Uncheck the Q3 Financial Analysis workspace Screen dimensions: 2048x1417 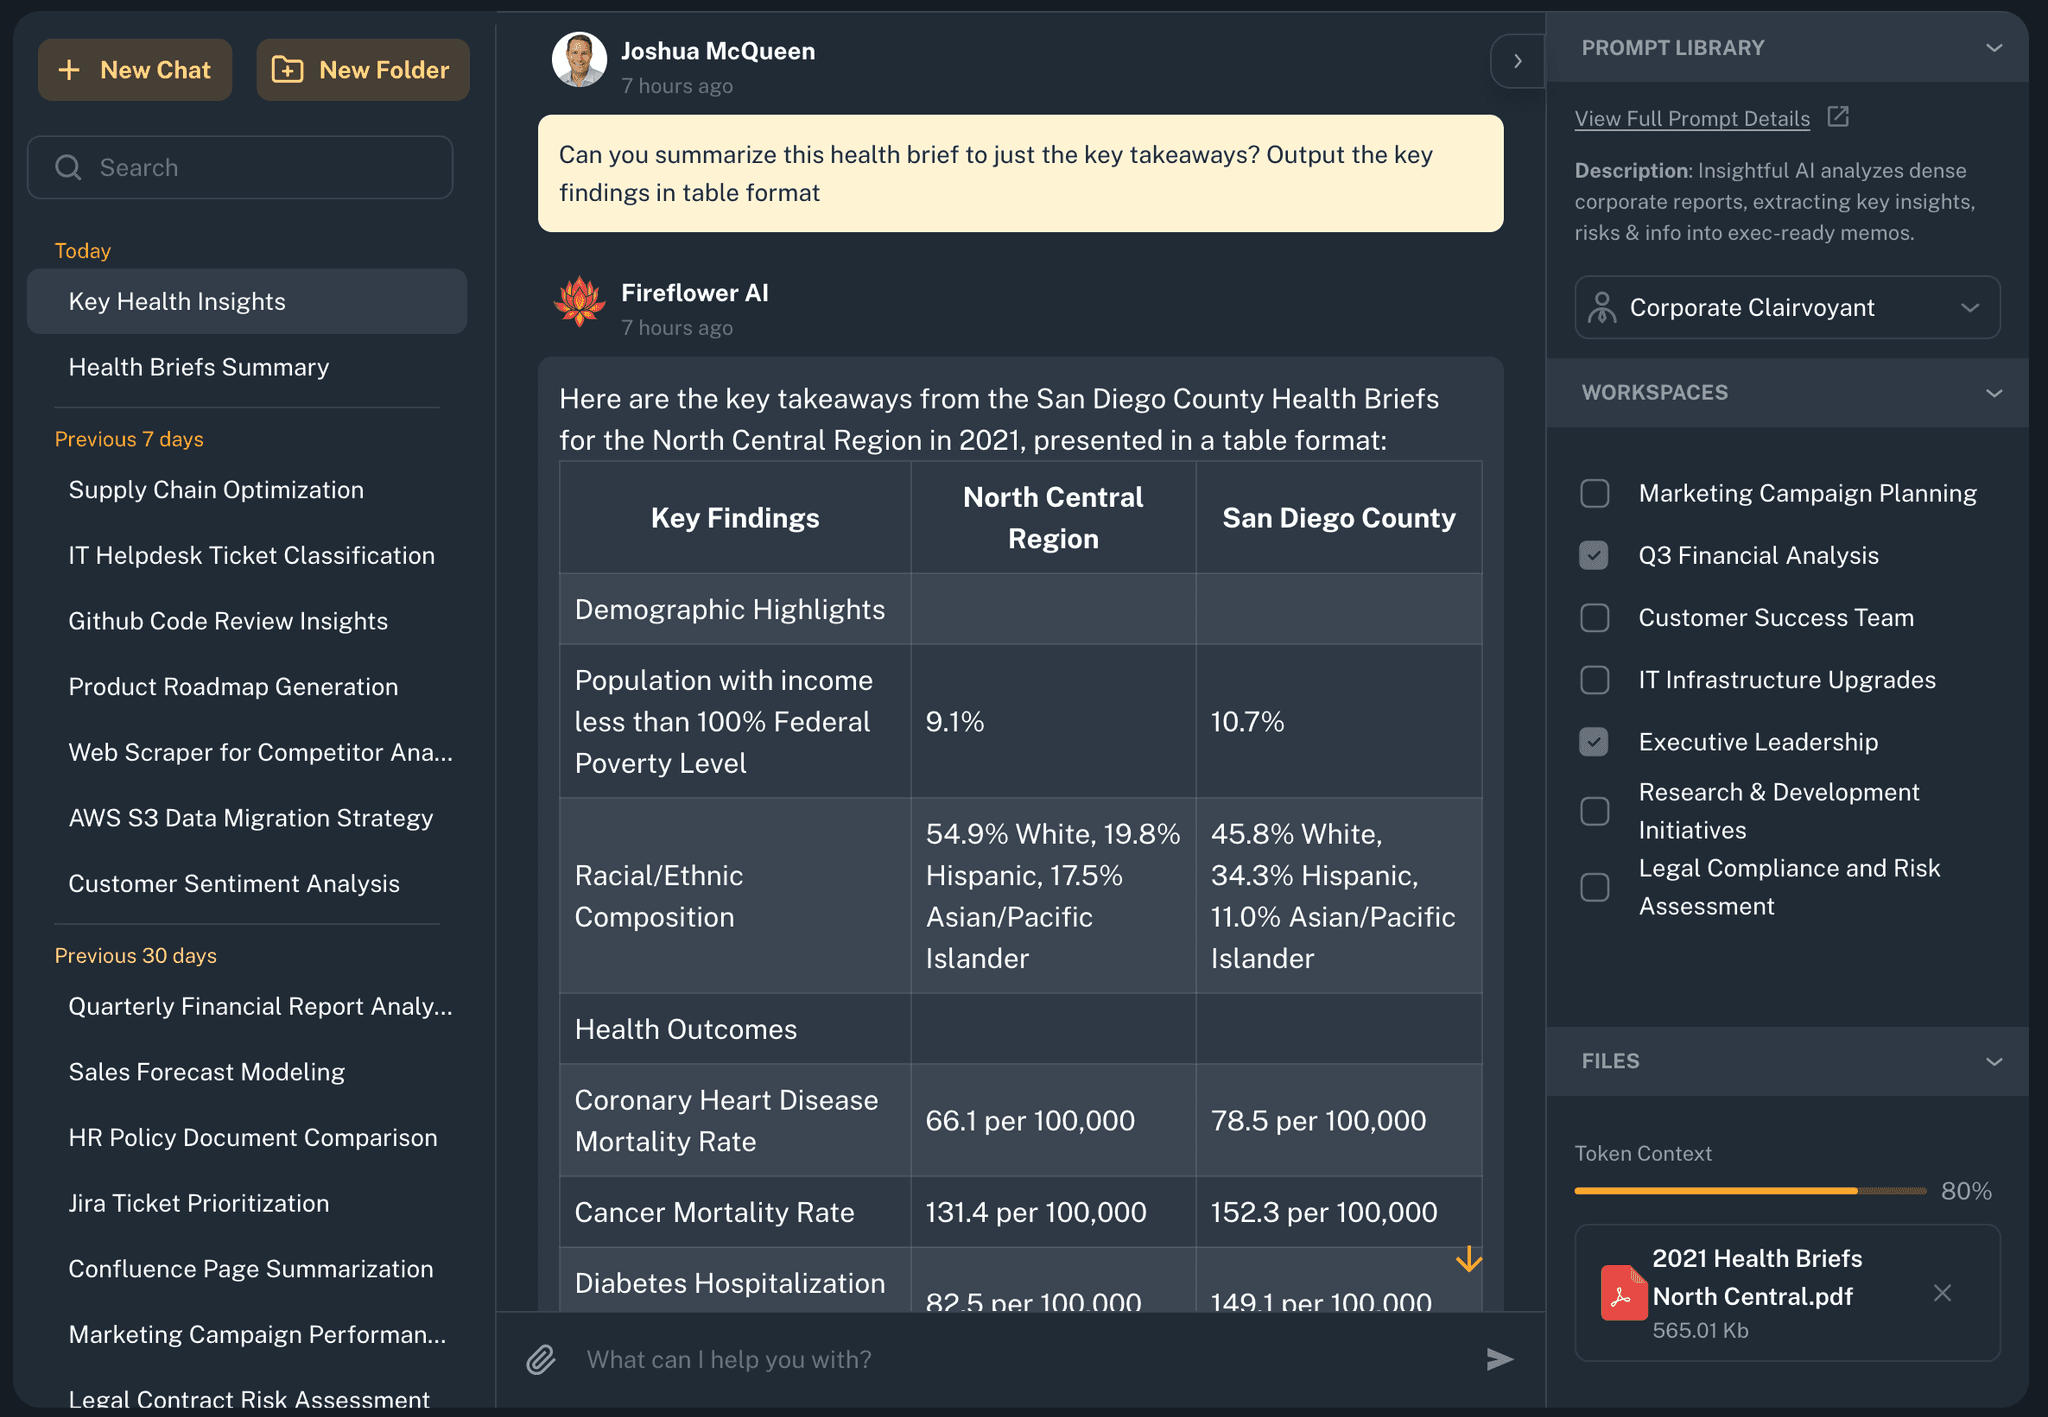(x=1594, y=555)
